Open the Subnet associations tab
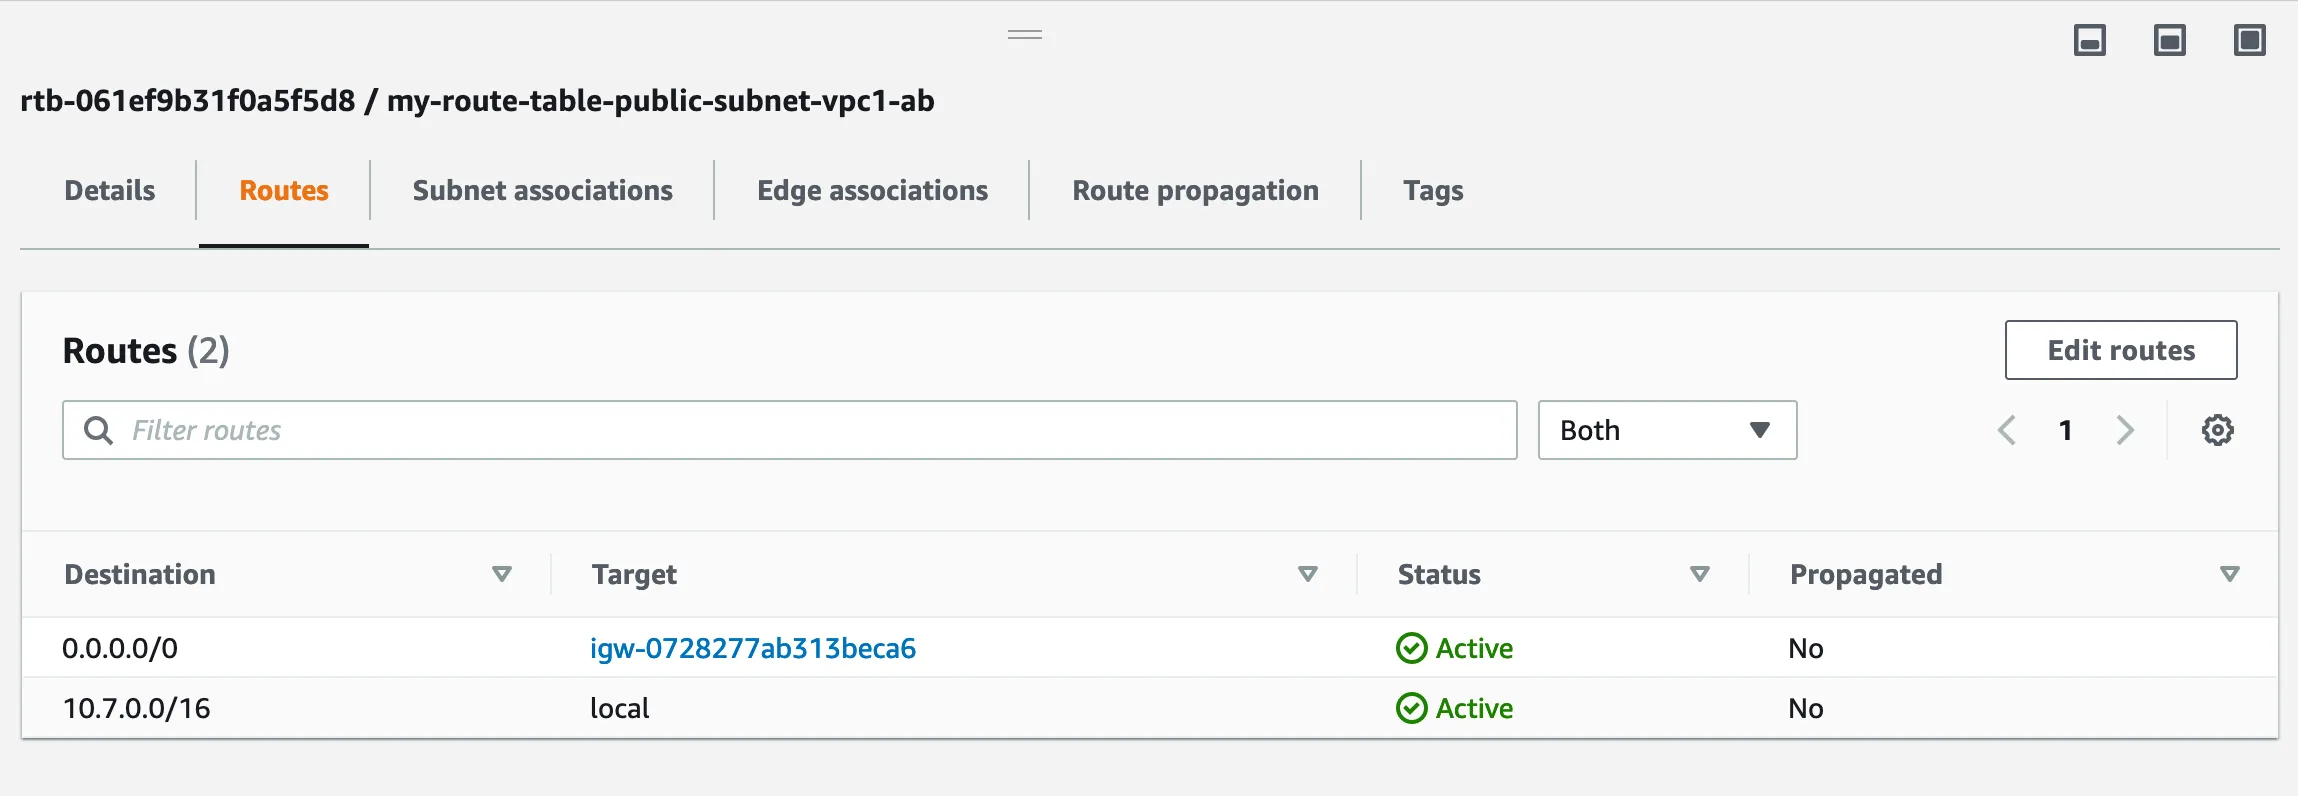 click(542, 190)
